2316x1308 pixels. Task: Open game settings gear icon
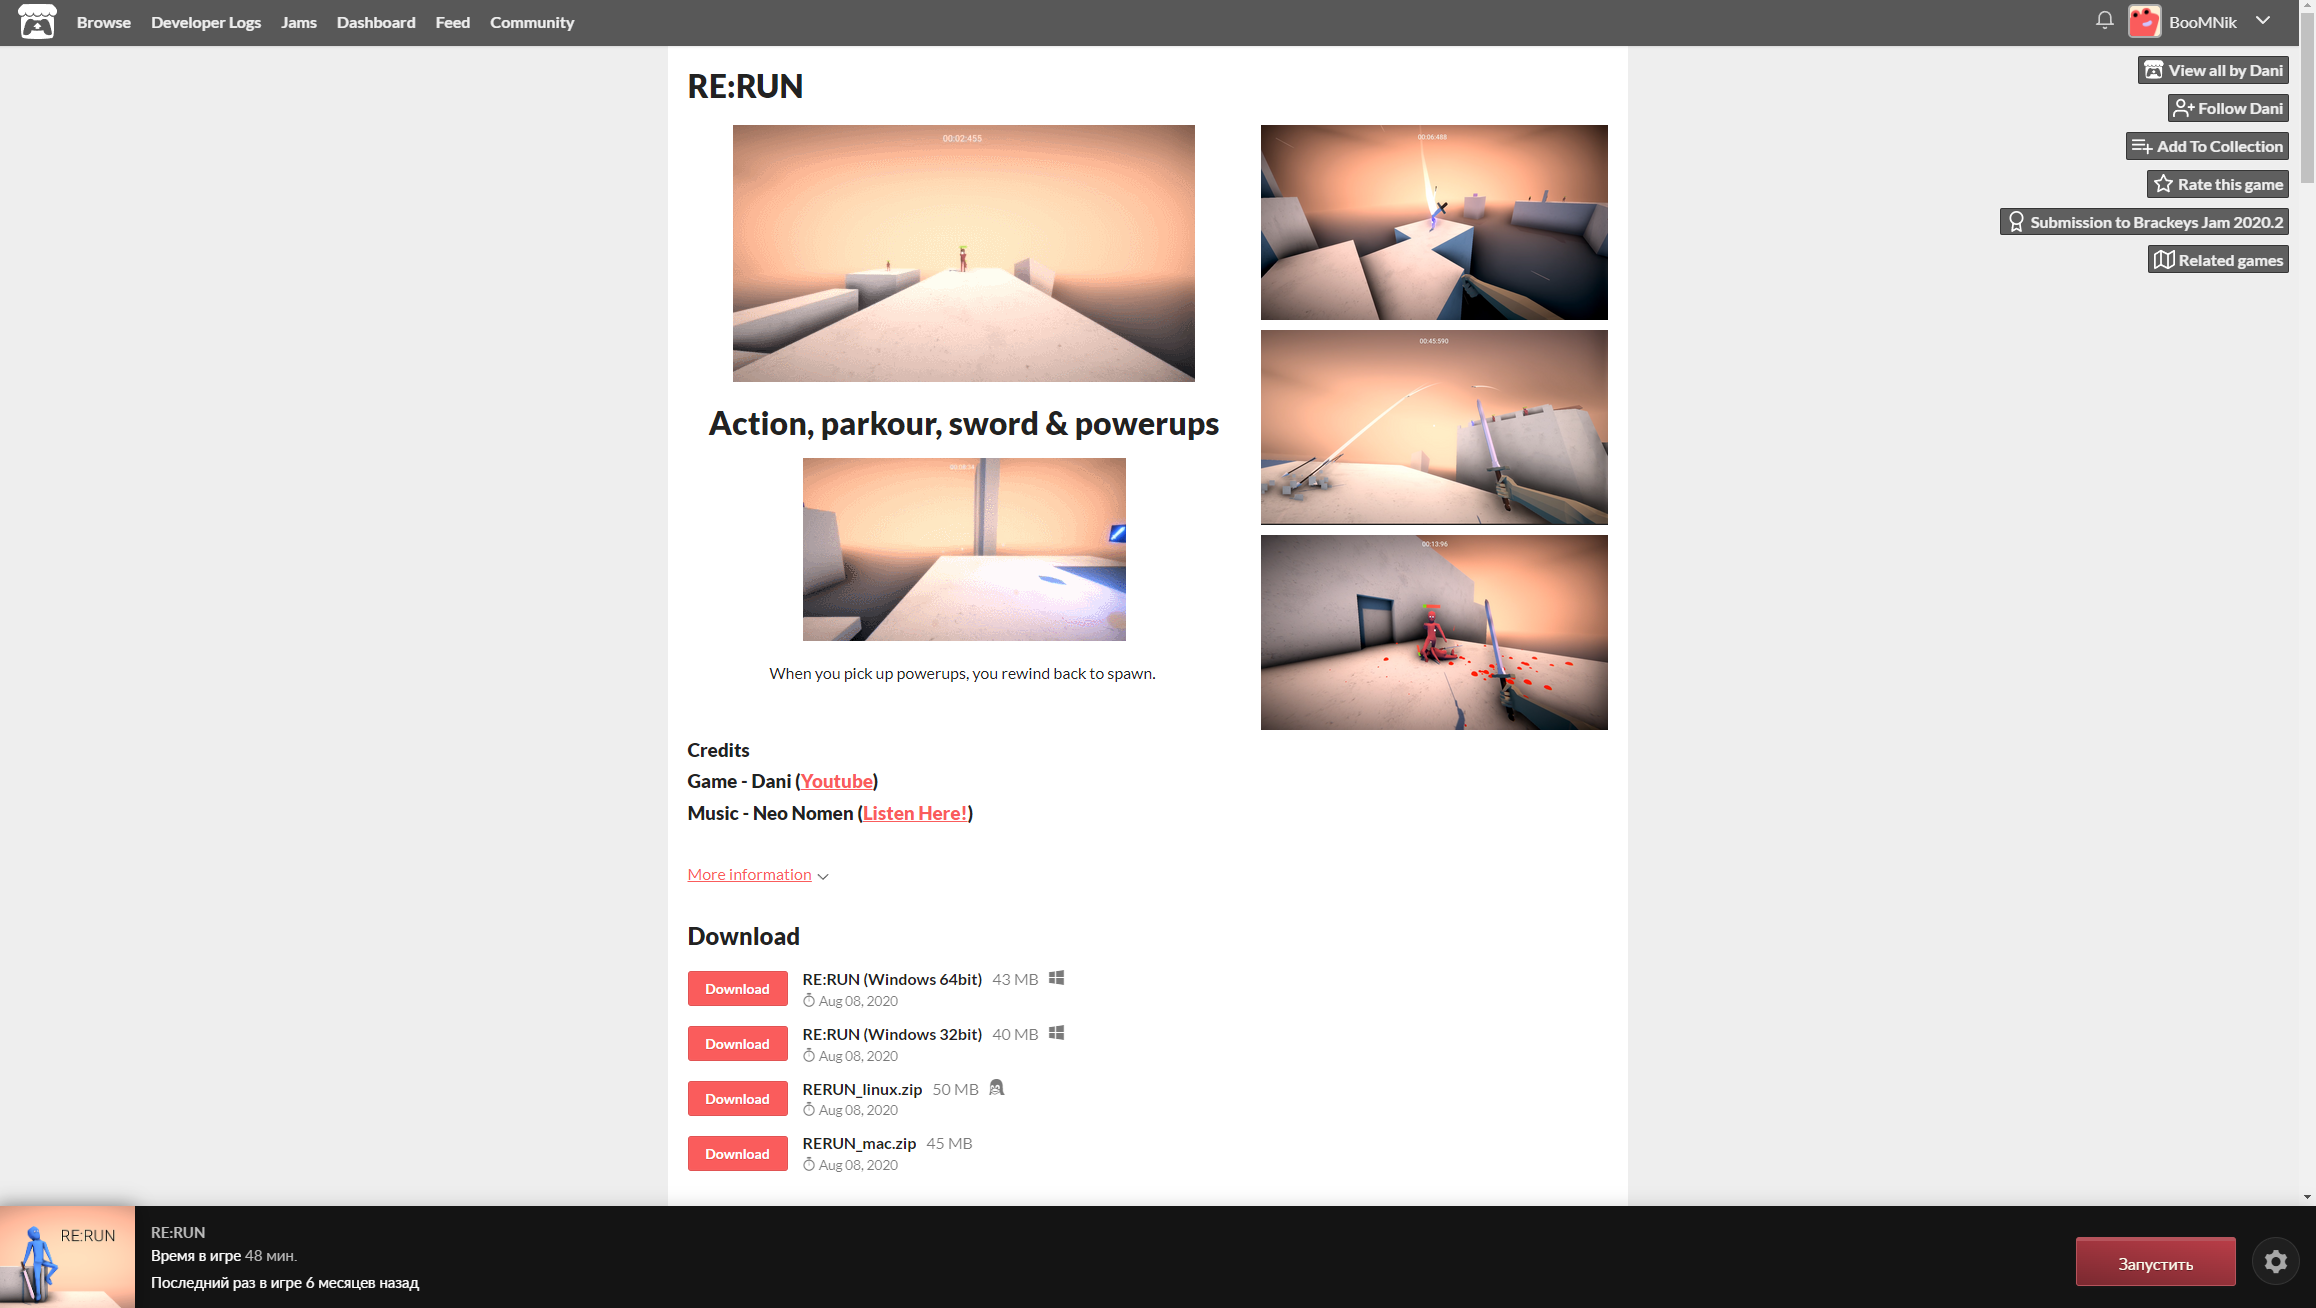2275,1262
